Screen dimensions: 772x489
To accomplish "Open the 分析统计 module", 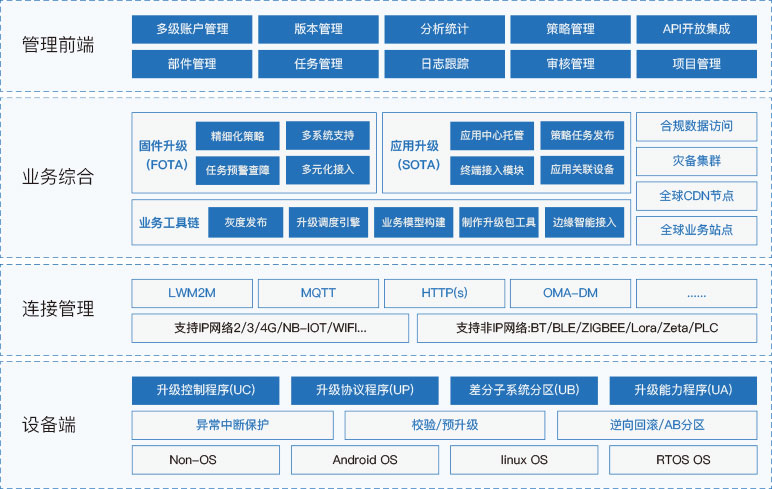I will [444, 29].
